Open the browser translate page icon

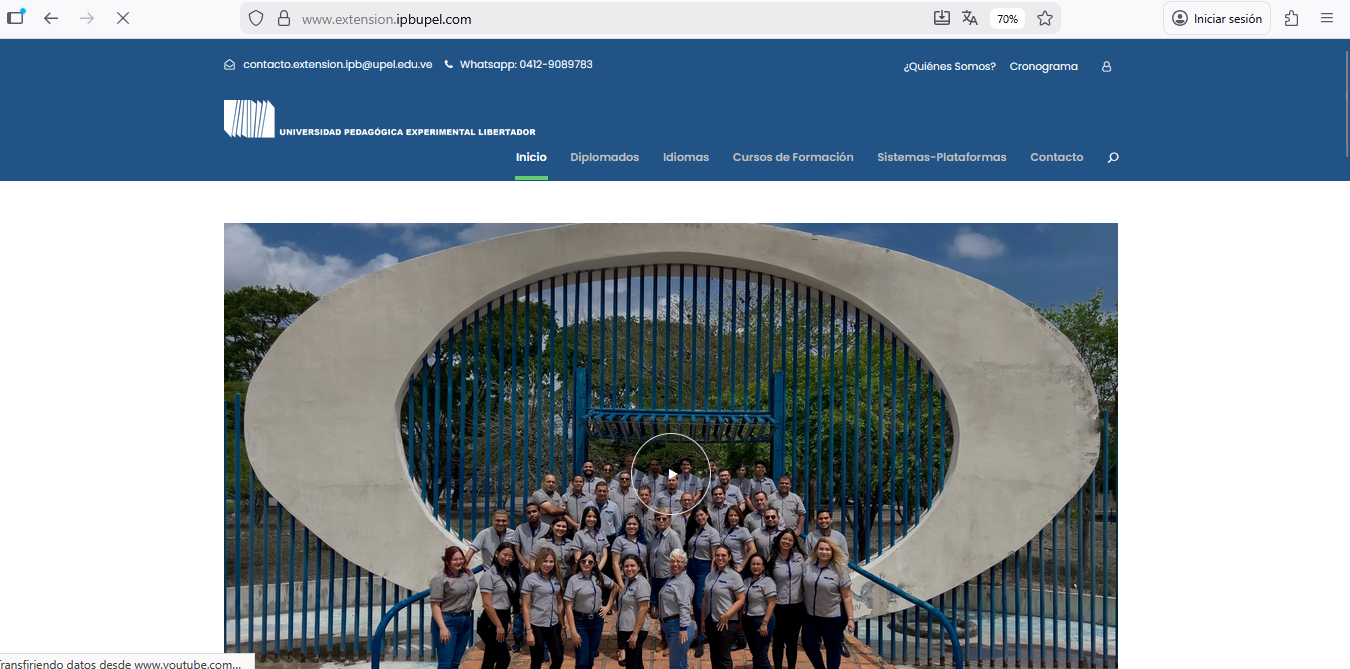pos(970,18)
